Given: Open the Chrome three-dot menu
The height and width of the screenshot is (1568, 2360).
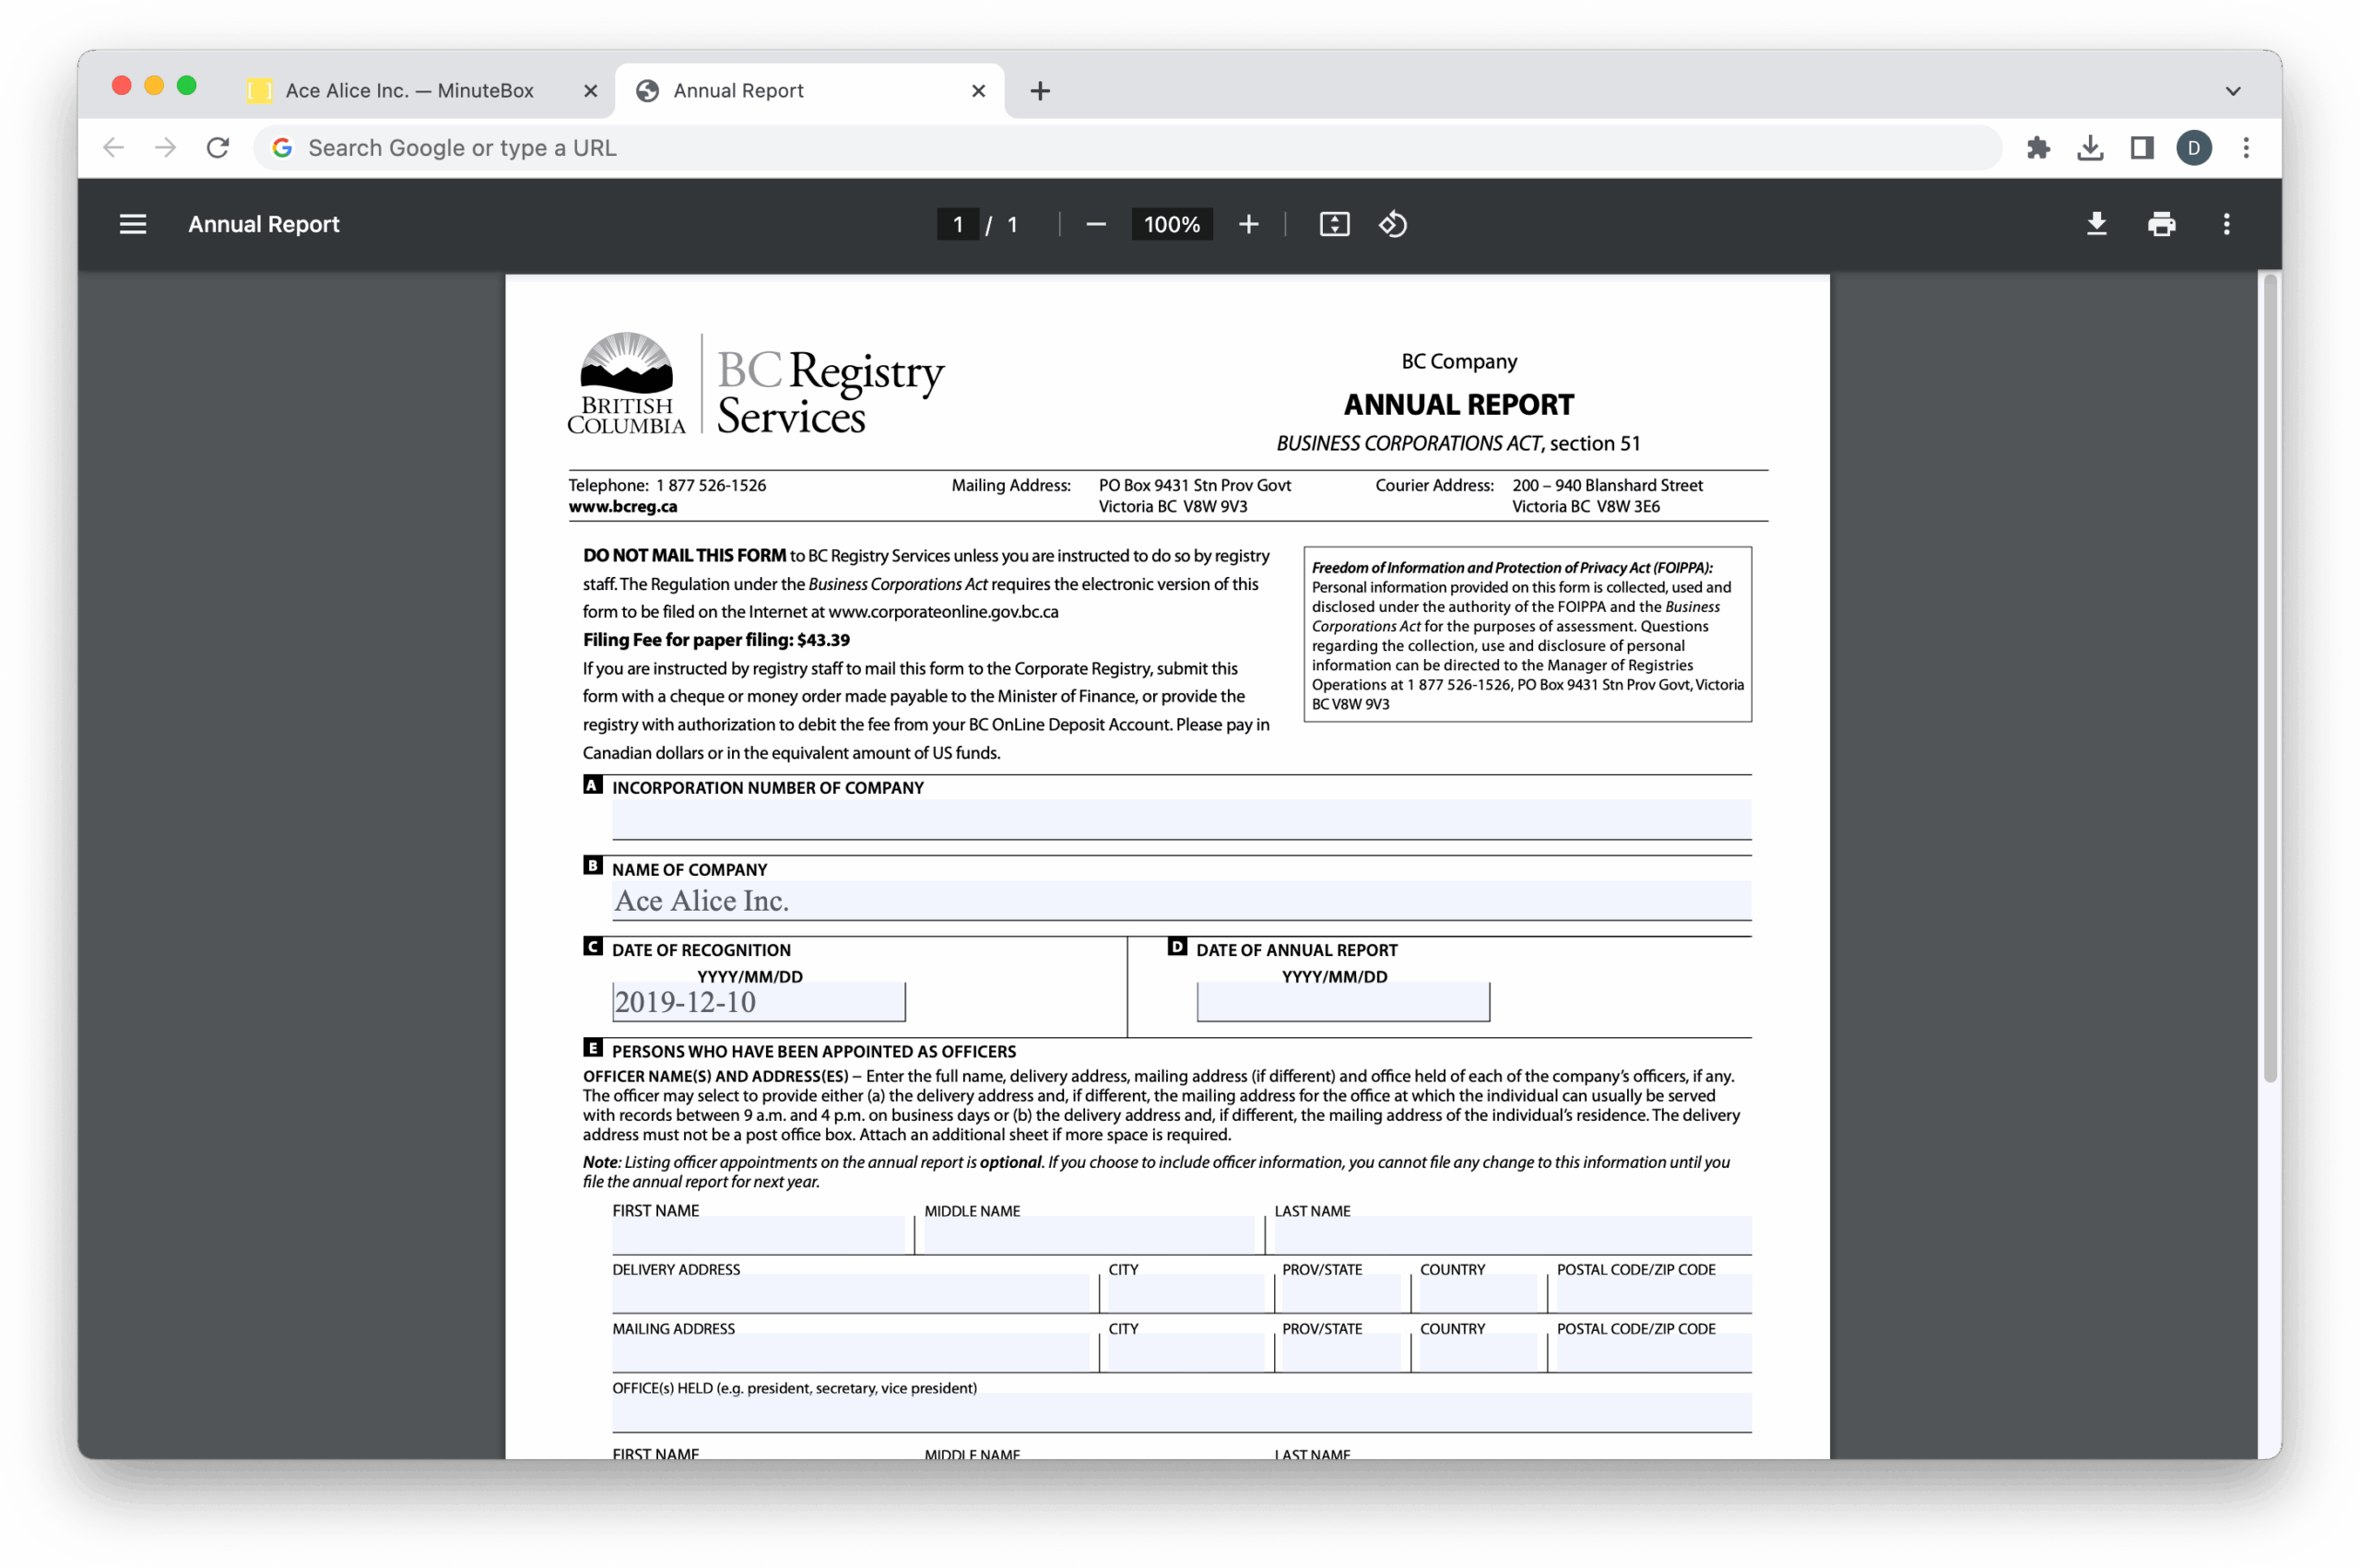Looking at the screenshot, I should (2246, 148).
